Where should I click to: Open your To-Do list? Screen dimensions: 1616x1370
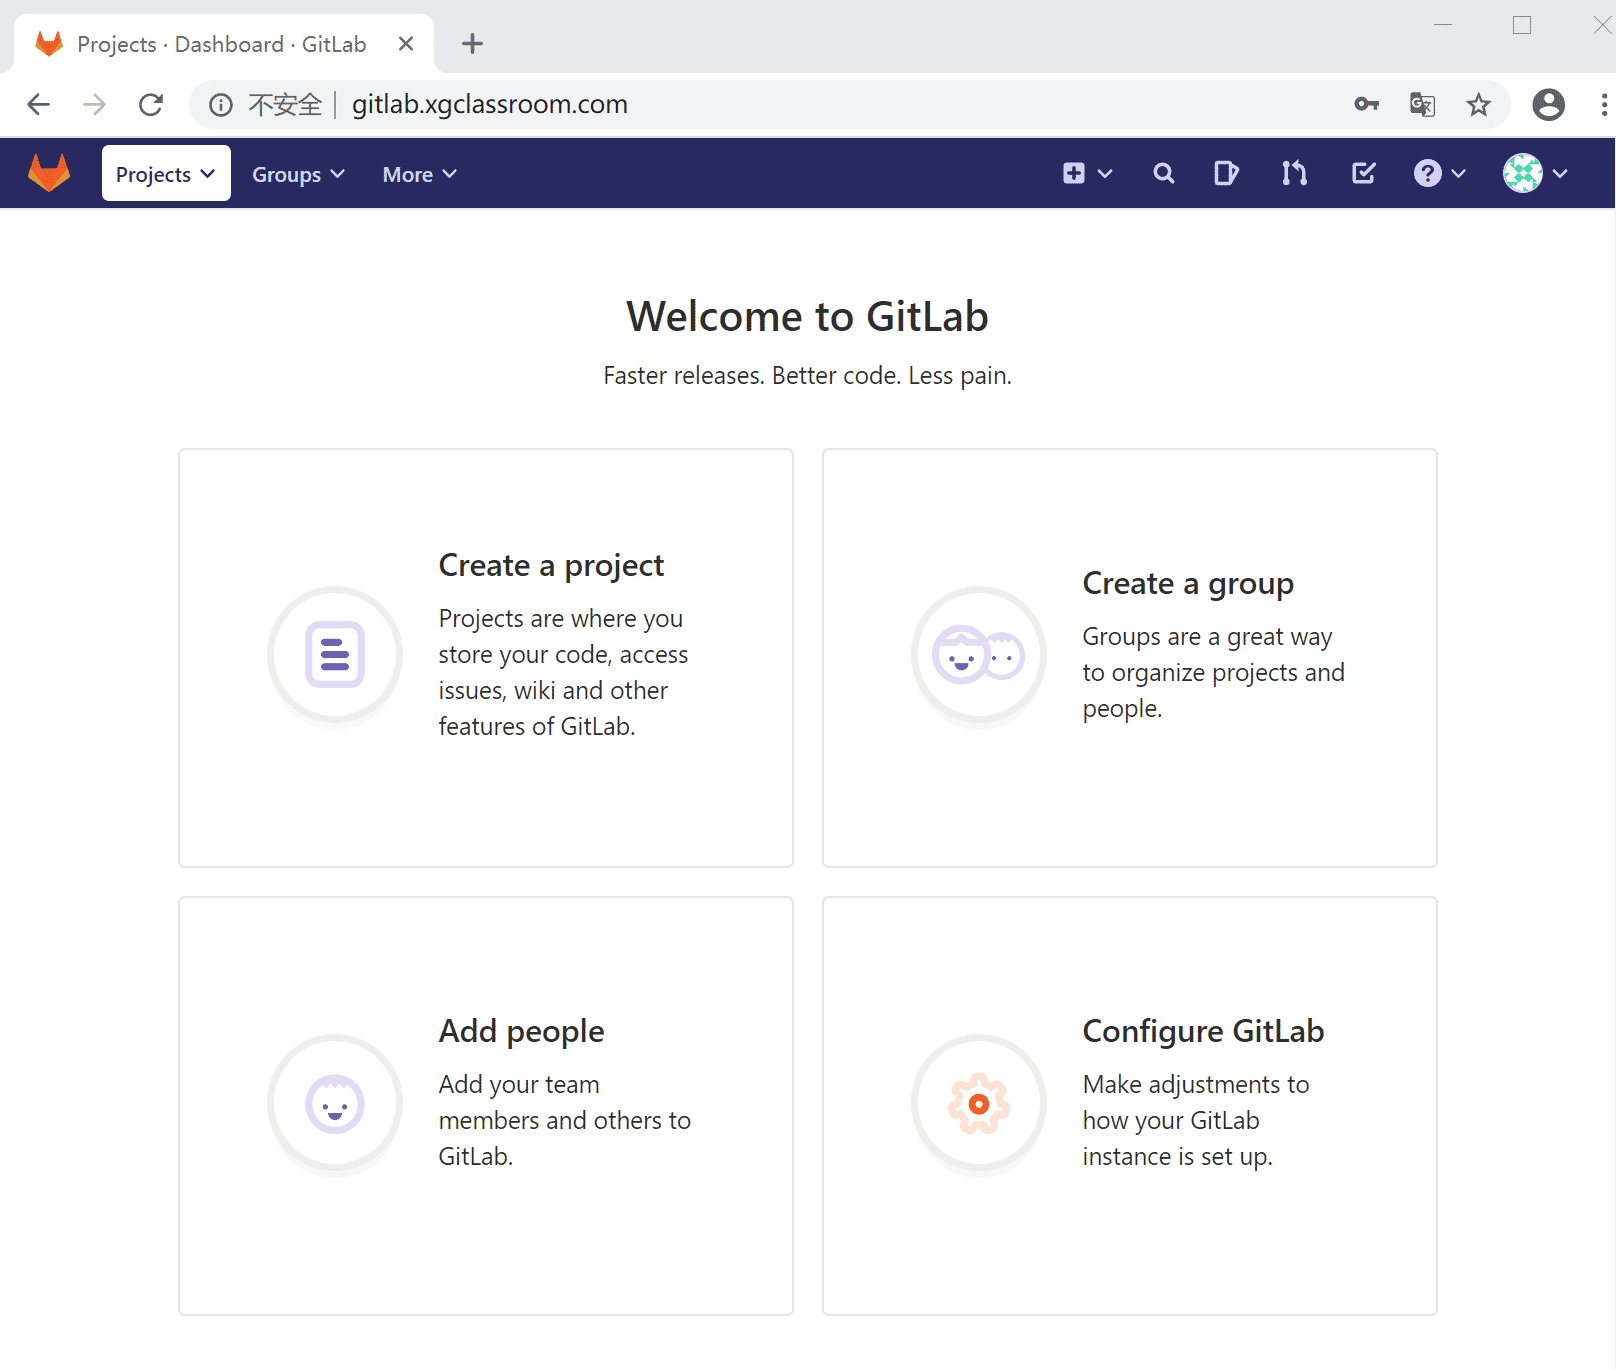click(x=1362, y=173)
